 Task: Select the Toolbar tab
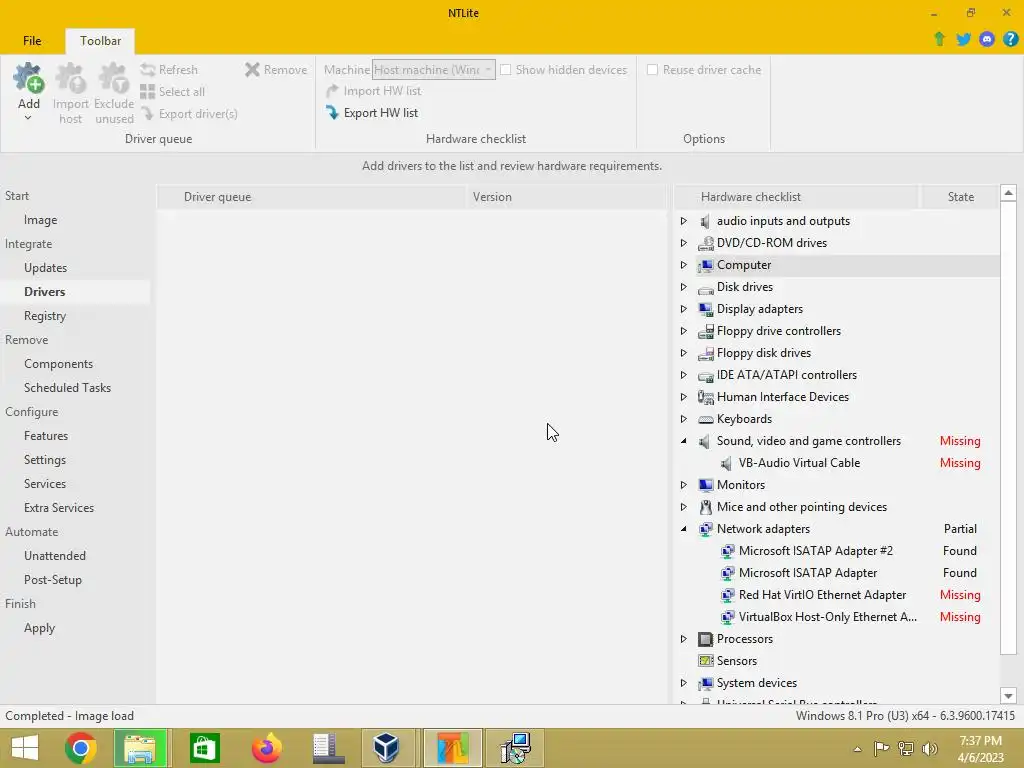101,40
